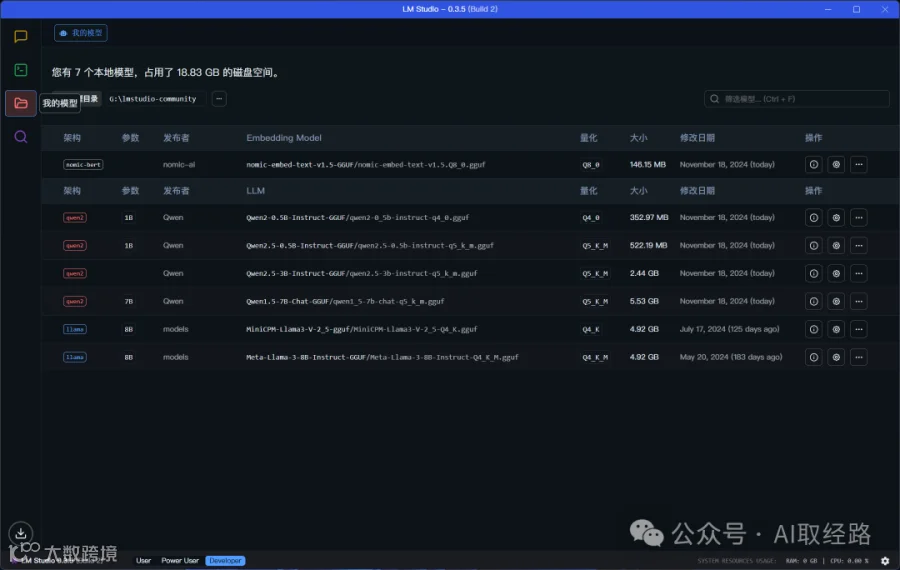Screen dimensions: 900x570
Task: Open the Developer terminal sidebar icon
Action: pyautogui.click(x=21, y=70)
